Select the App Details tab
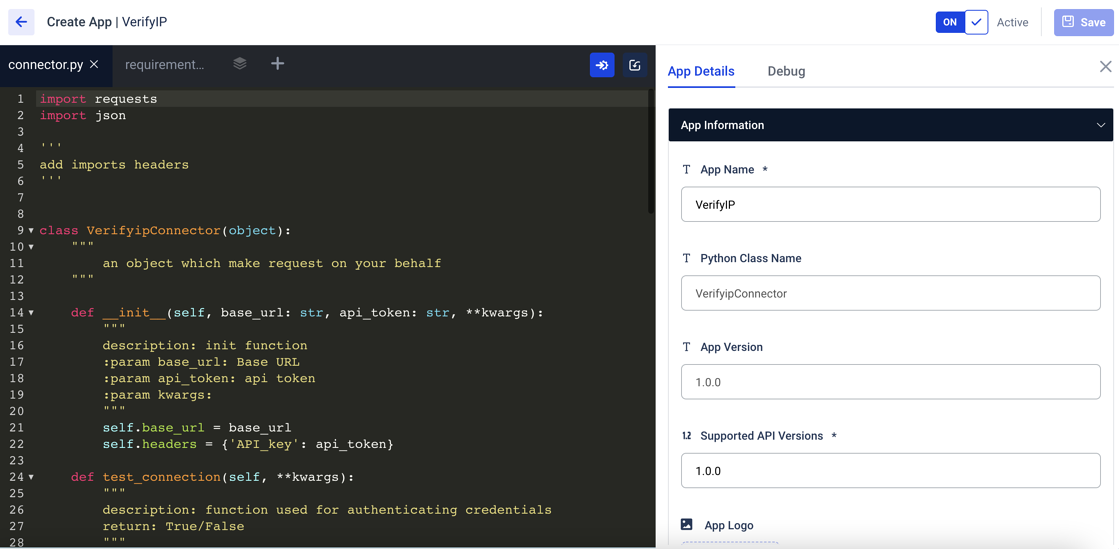 [701, 71]
